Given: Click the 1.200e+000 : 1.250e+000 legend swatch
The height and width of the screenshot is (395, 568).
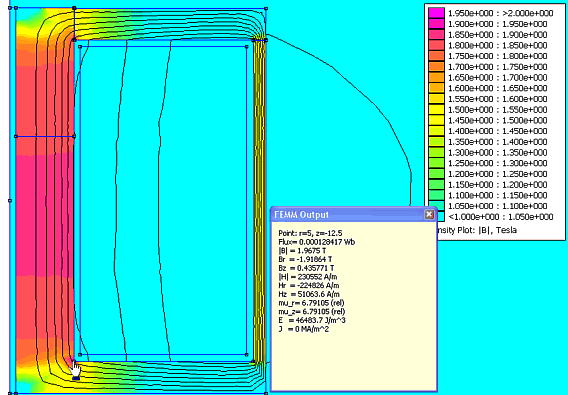Looking at the screenshot, I should (x=436, y=174).
